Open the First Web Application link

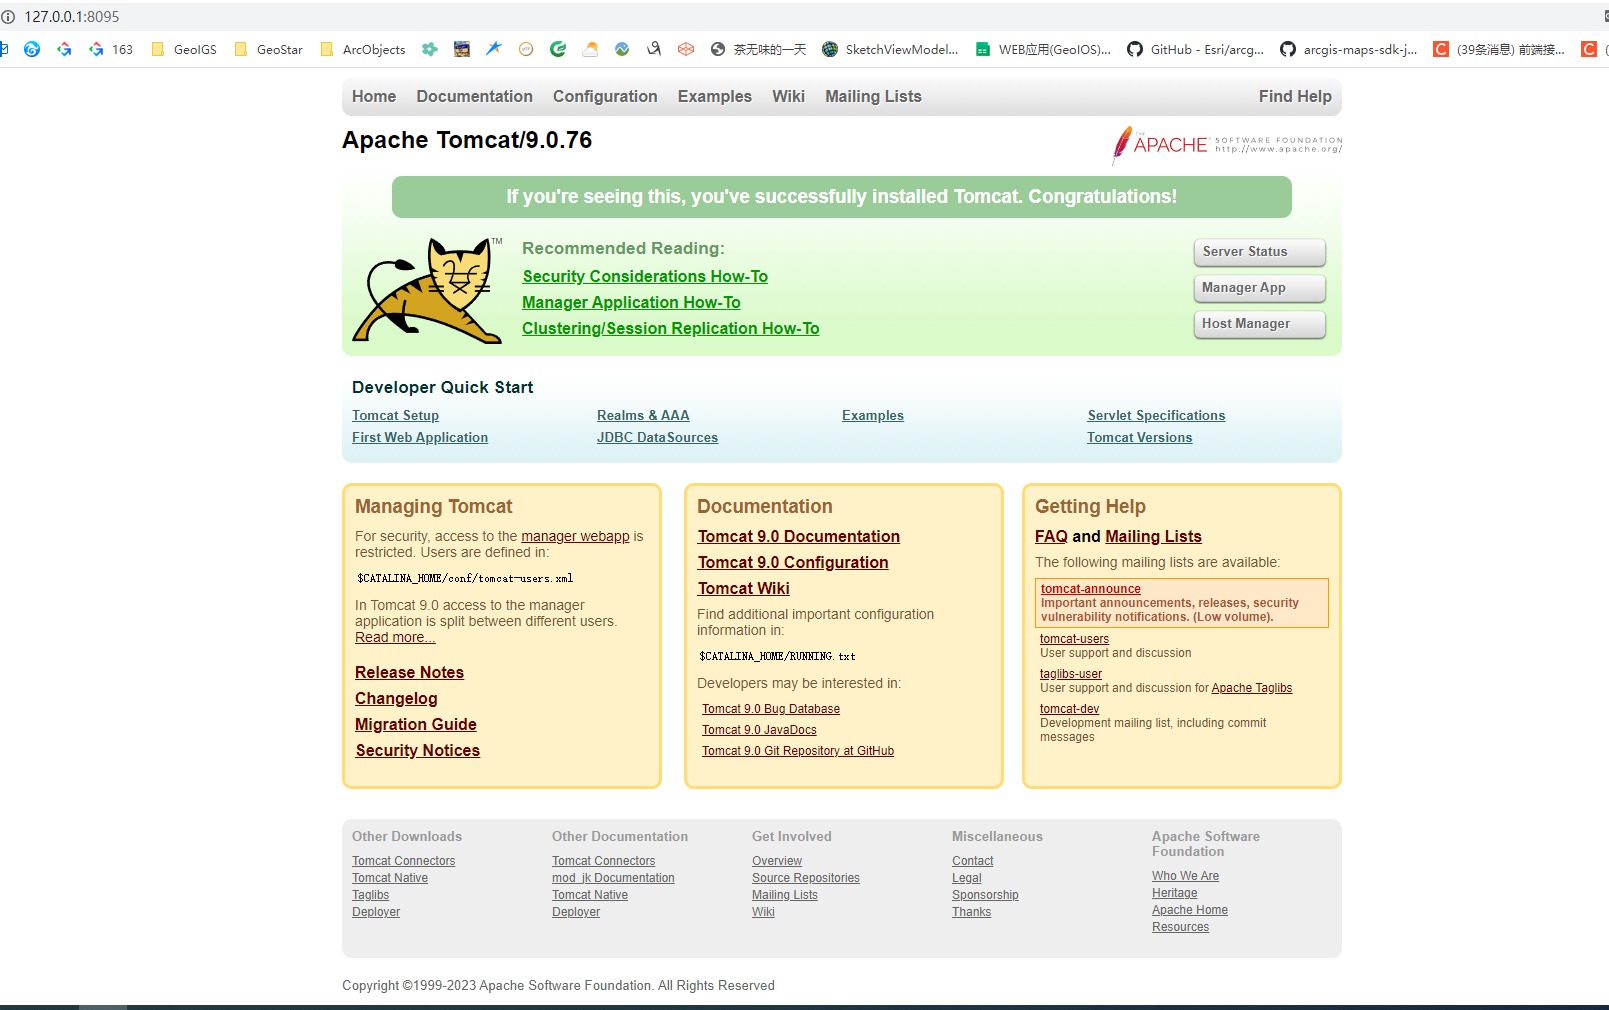tap(420, 437)
